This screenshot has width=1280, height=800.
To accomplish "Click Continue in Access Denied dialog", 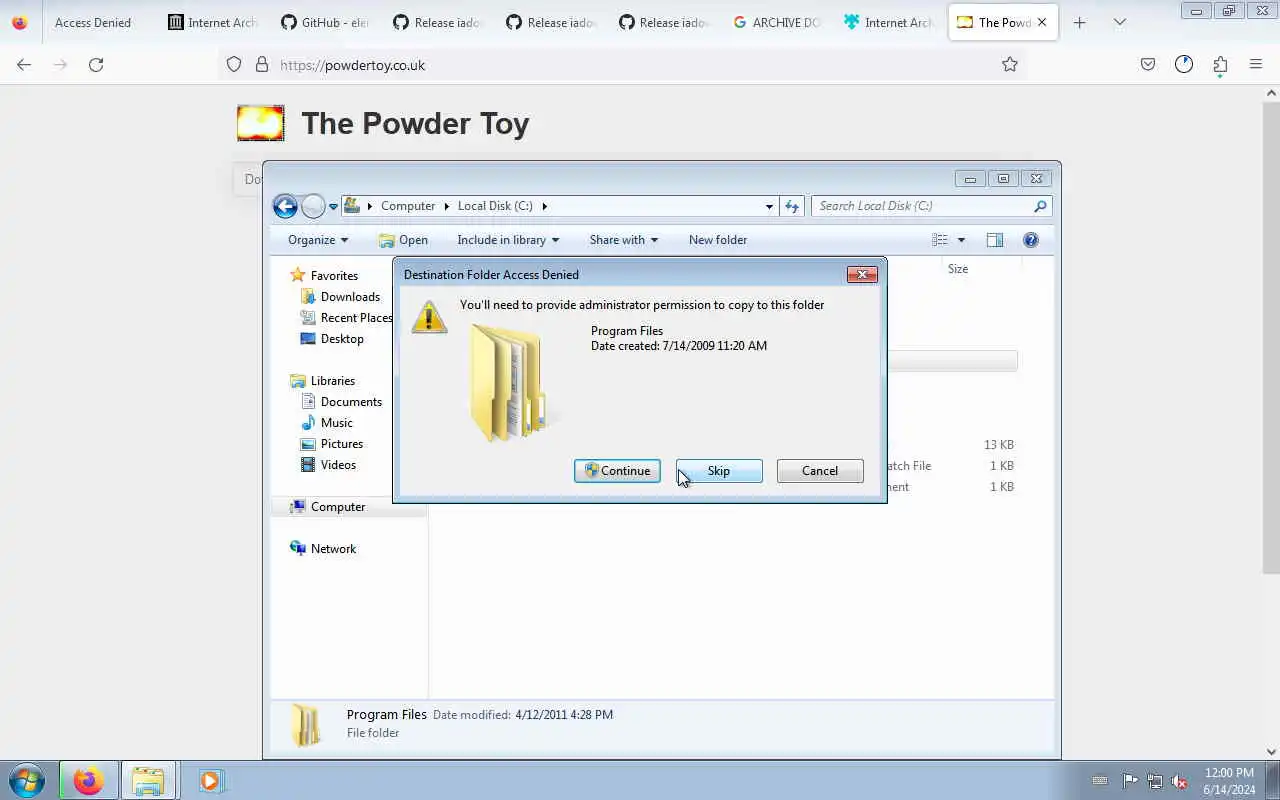I will (x=617, y=471).
